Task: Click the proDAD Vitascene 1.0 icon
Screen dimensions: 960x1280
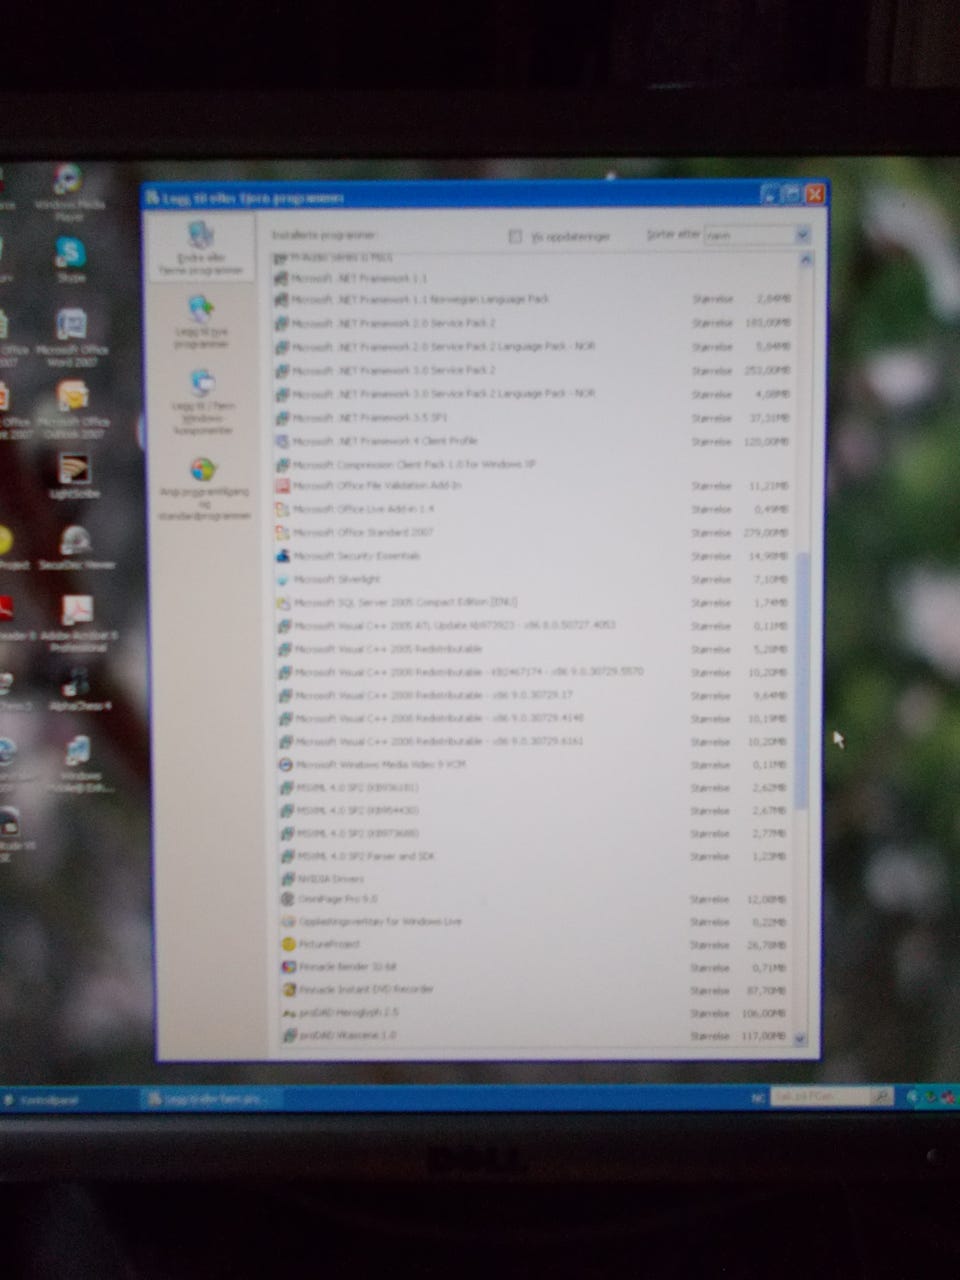Action: click(x=289, y=1036)
